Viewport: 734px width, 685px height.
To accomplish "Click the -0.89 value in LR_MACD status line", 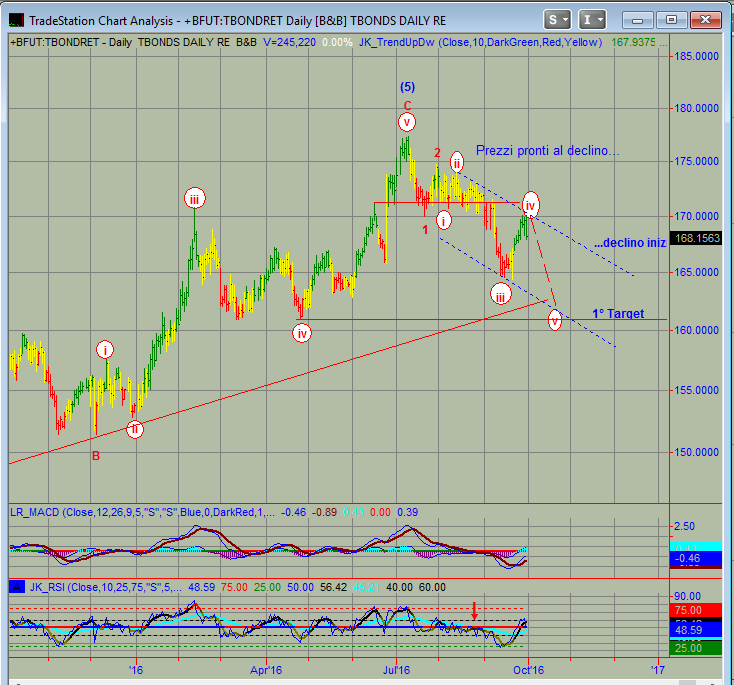I will pos(324,512).
